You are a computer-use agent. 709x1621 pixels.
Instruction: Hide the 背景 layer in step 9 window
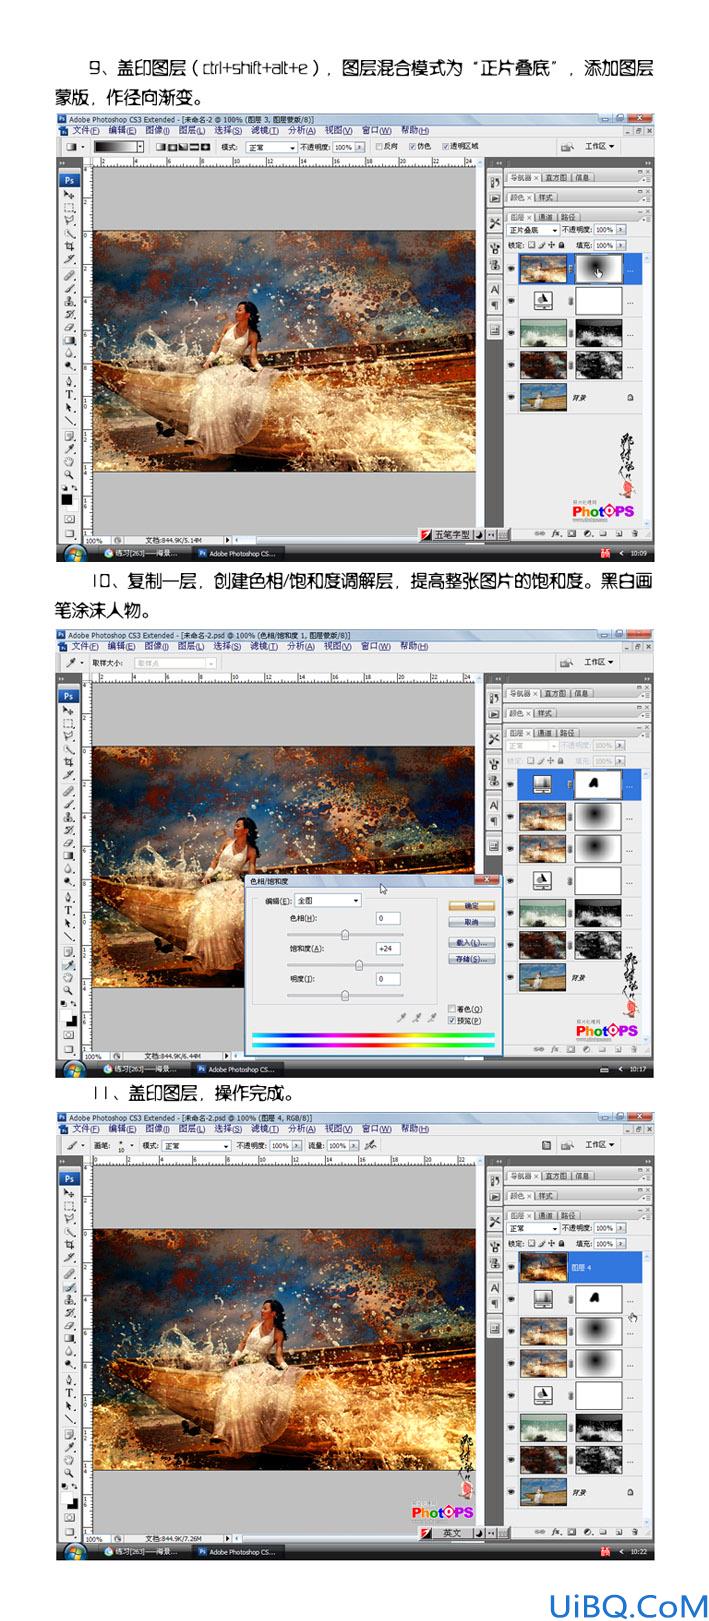[511, 397]
